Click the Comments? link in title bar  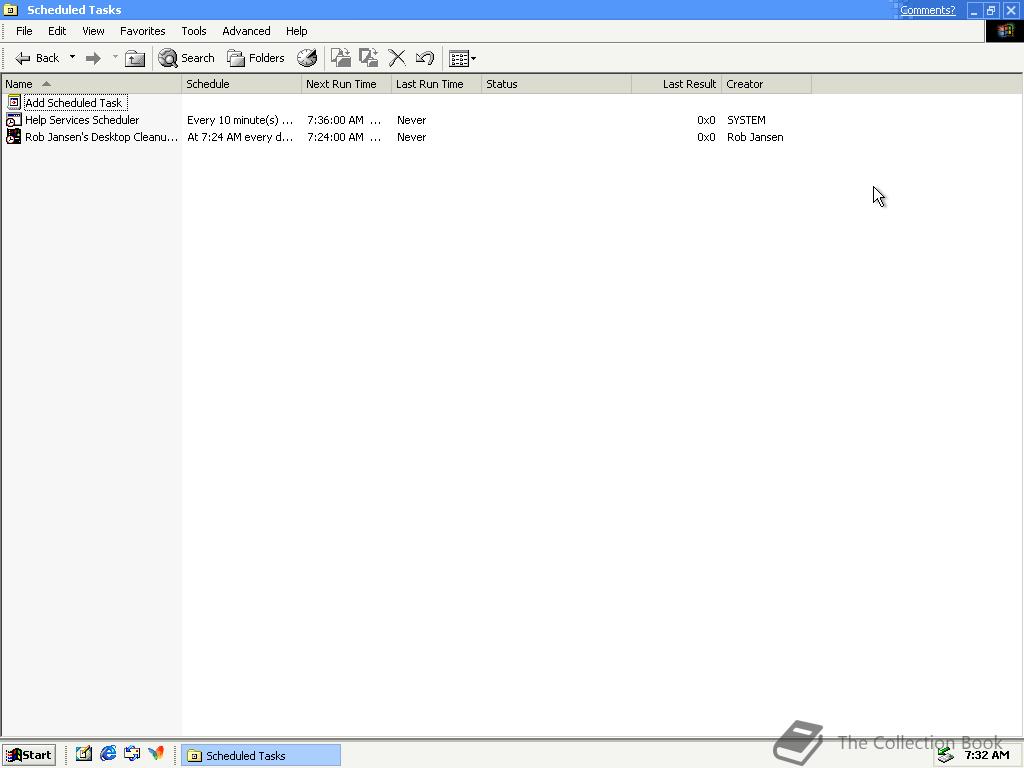927,10
